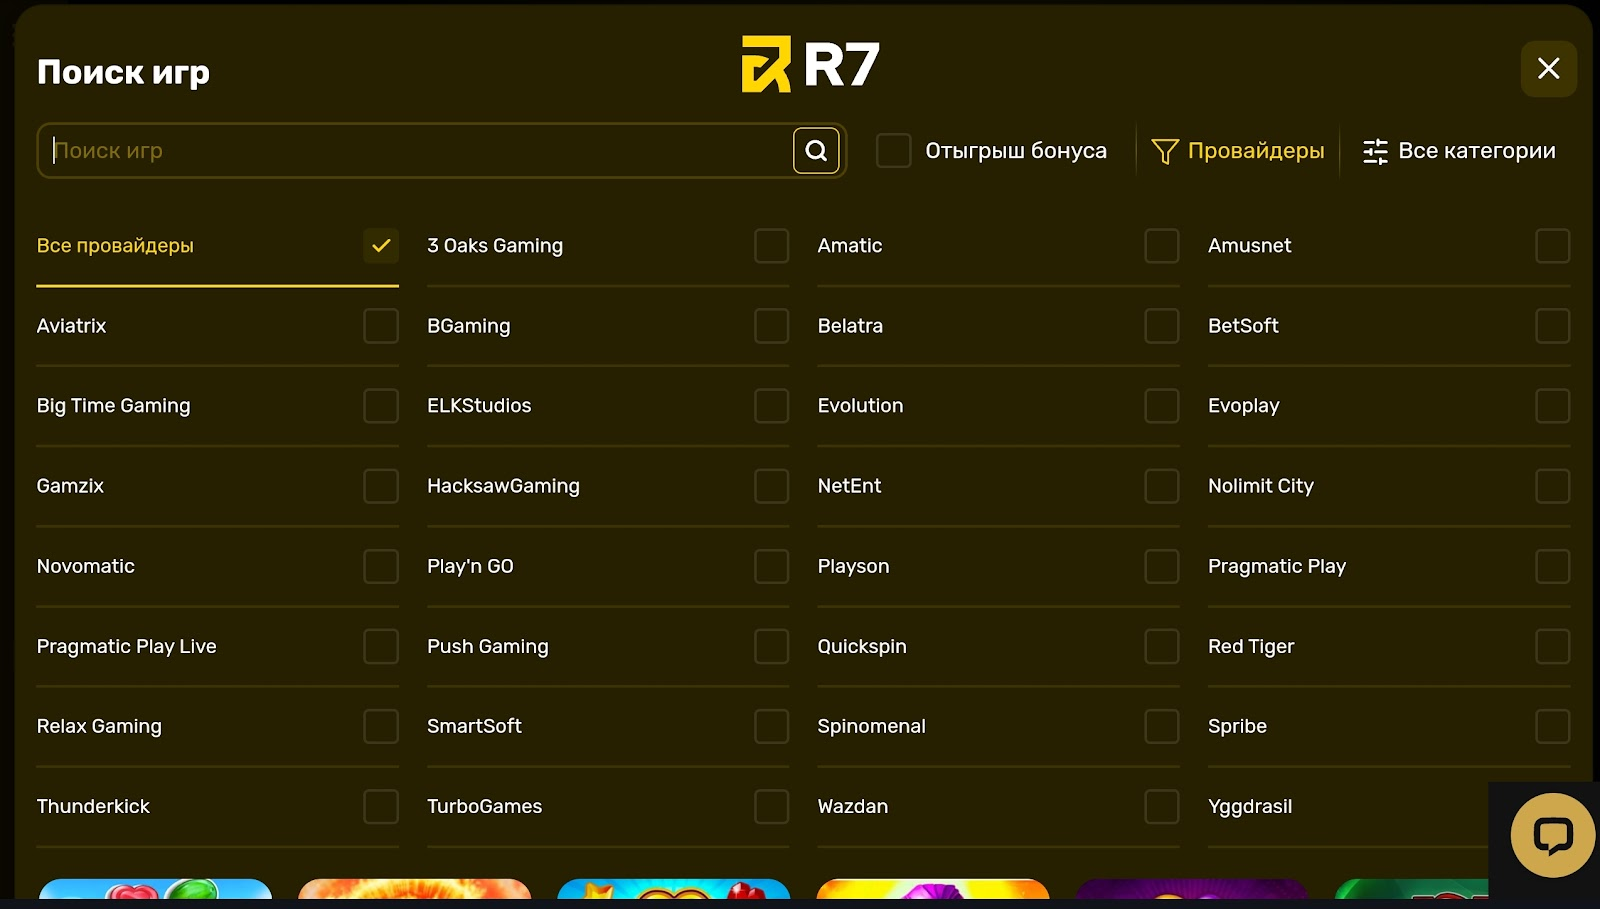Tick the 3 Oaks Gaming checkbox

tap(771, 246)
